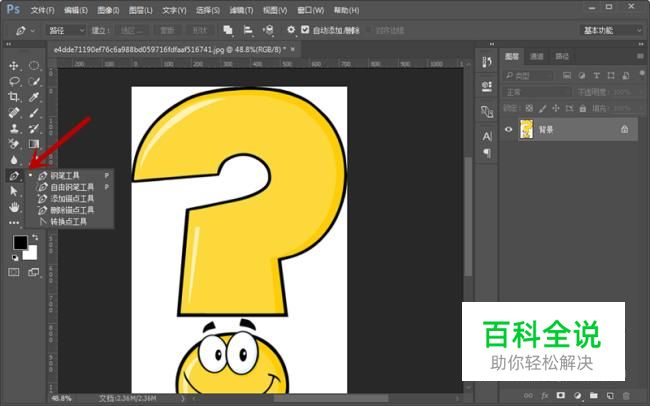
Task: Choose 自由钢笔工具 from the flyout menu
Action: pos(71,186)
